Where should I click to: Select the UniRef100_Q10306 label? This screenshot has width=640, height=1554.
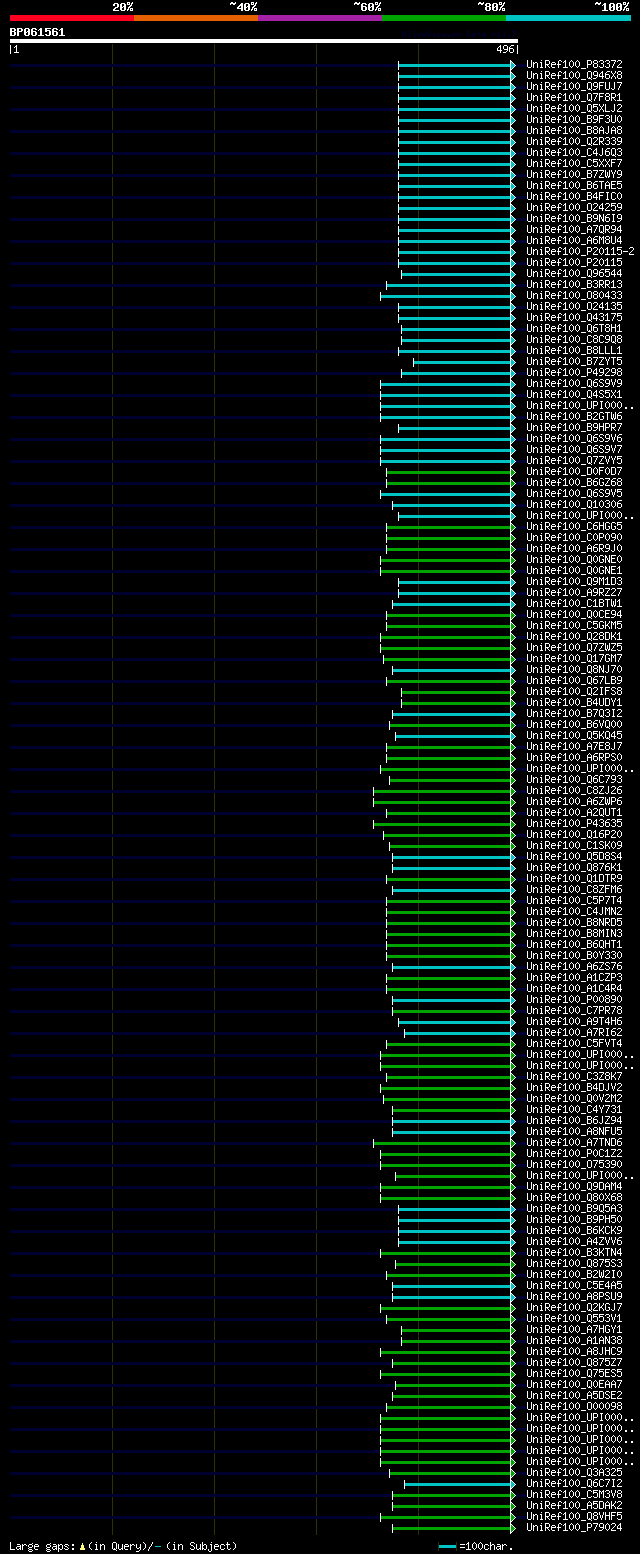(x=574, y=505)
